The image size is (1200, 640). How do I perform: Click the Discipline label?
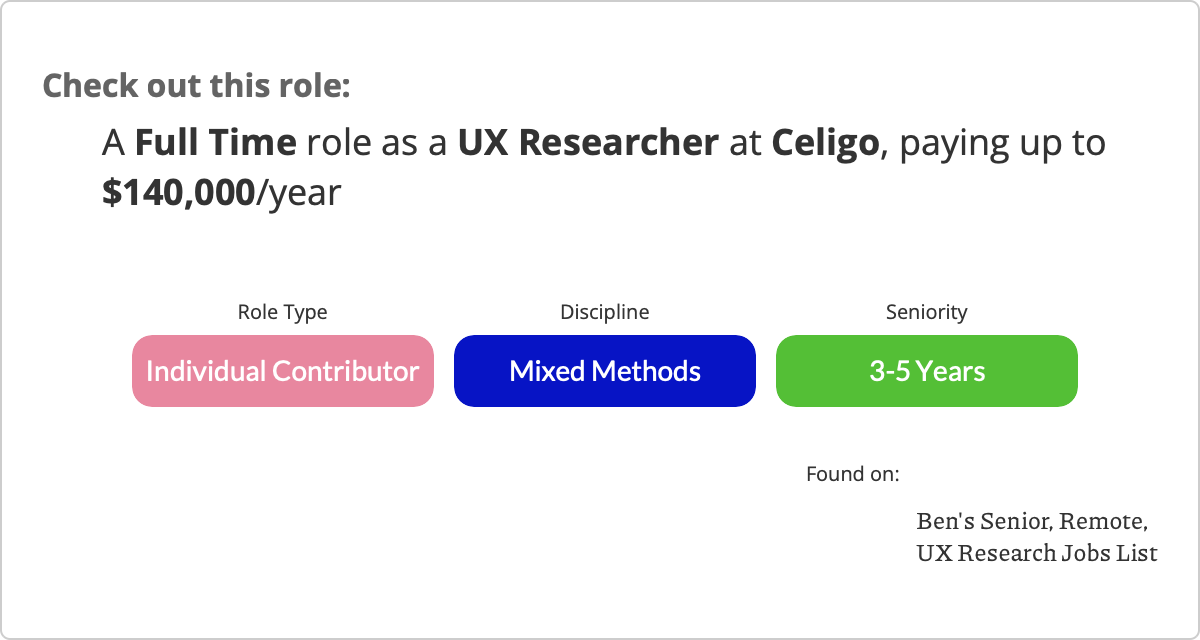[604, 312]
